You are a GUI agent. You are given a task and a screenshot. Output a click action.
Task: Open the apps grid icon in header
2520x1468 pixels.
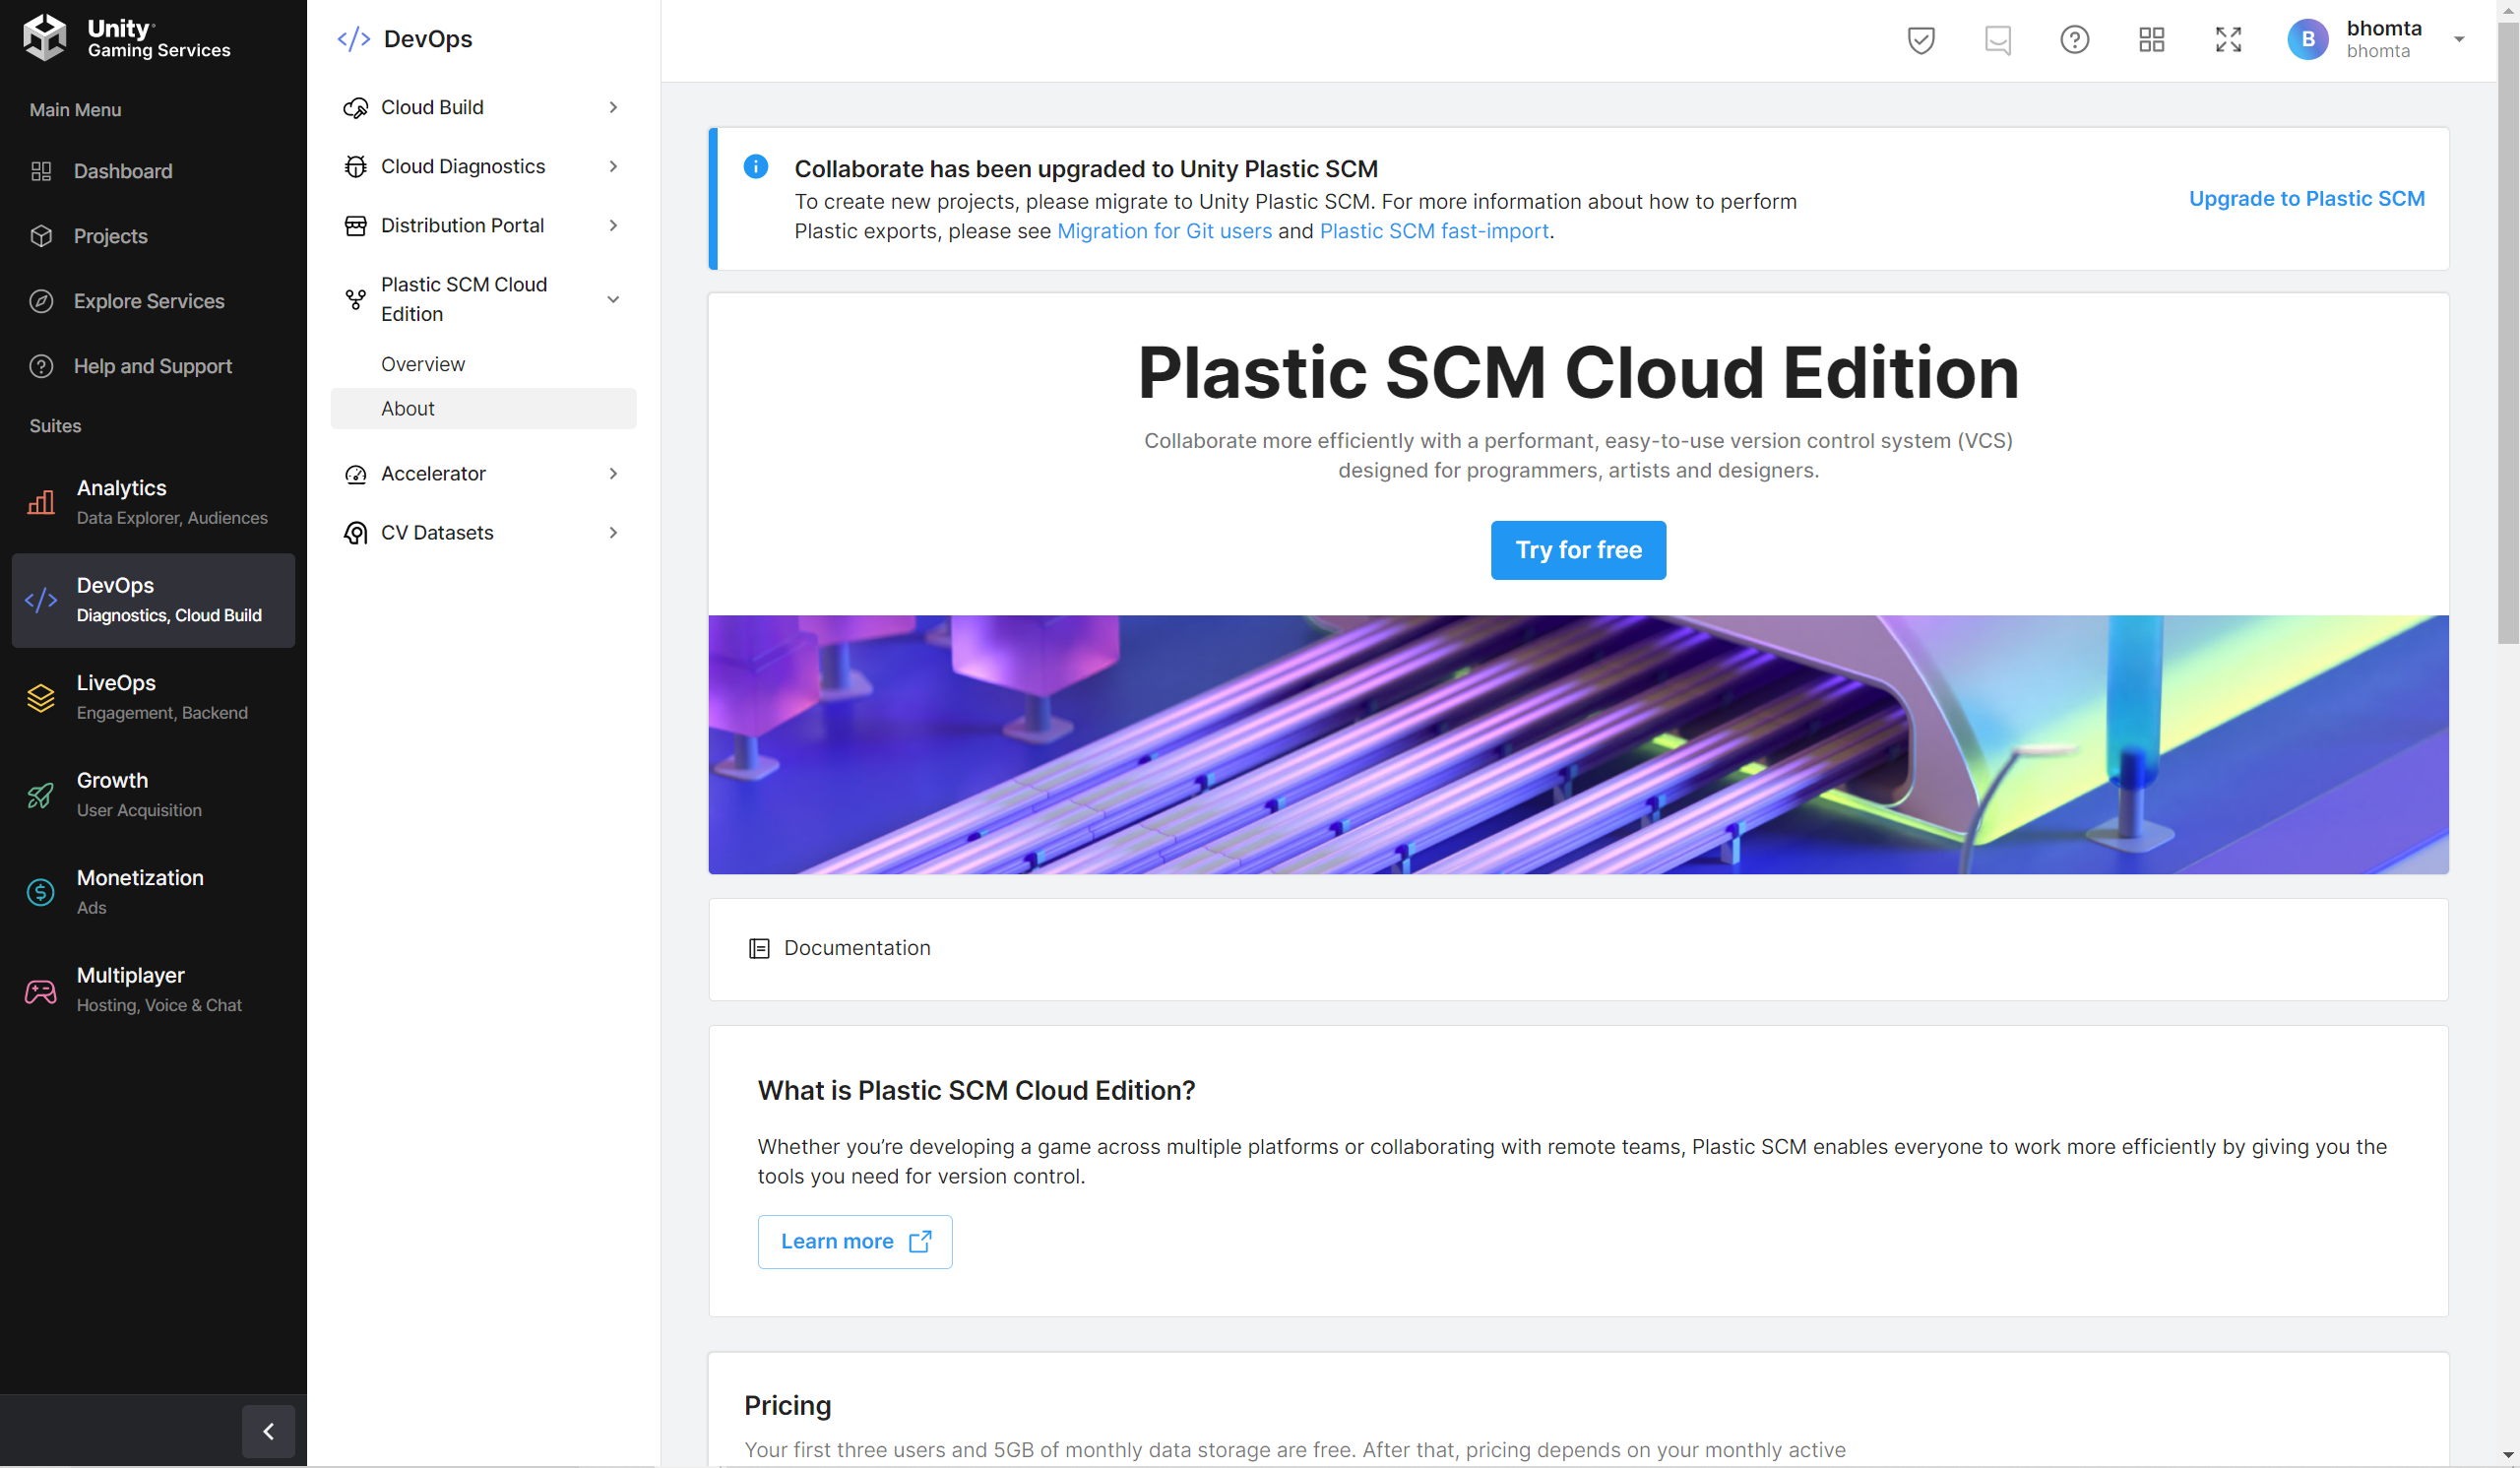[x=2151, y=40]
